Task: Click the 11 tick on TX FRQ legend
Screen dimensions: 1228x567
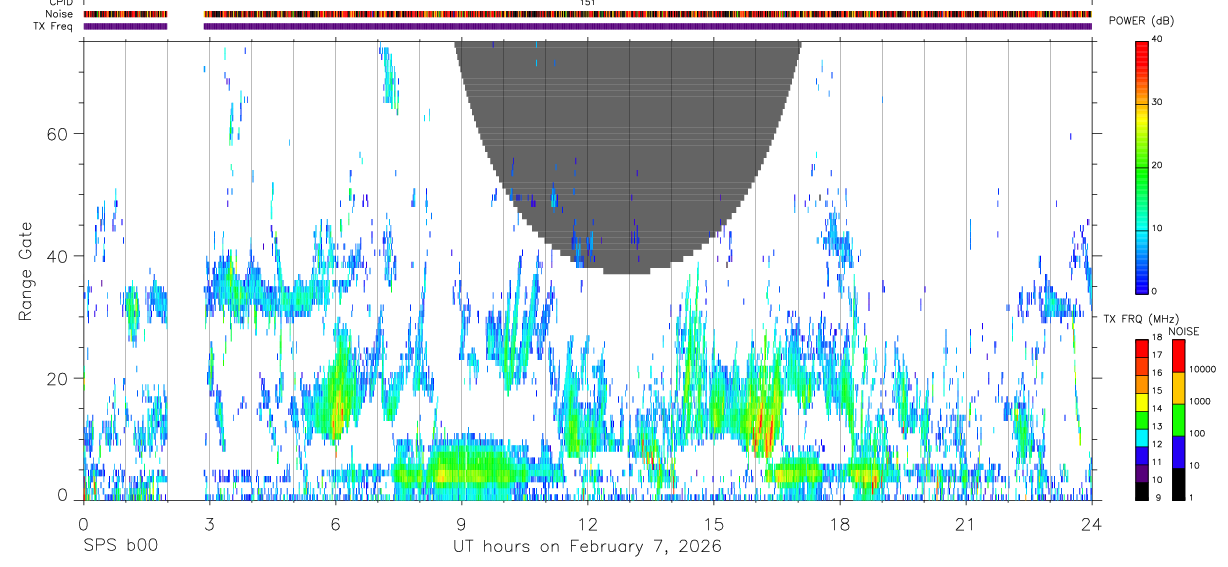Action: [1157, 463]
